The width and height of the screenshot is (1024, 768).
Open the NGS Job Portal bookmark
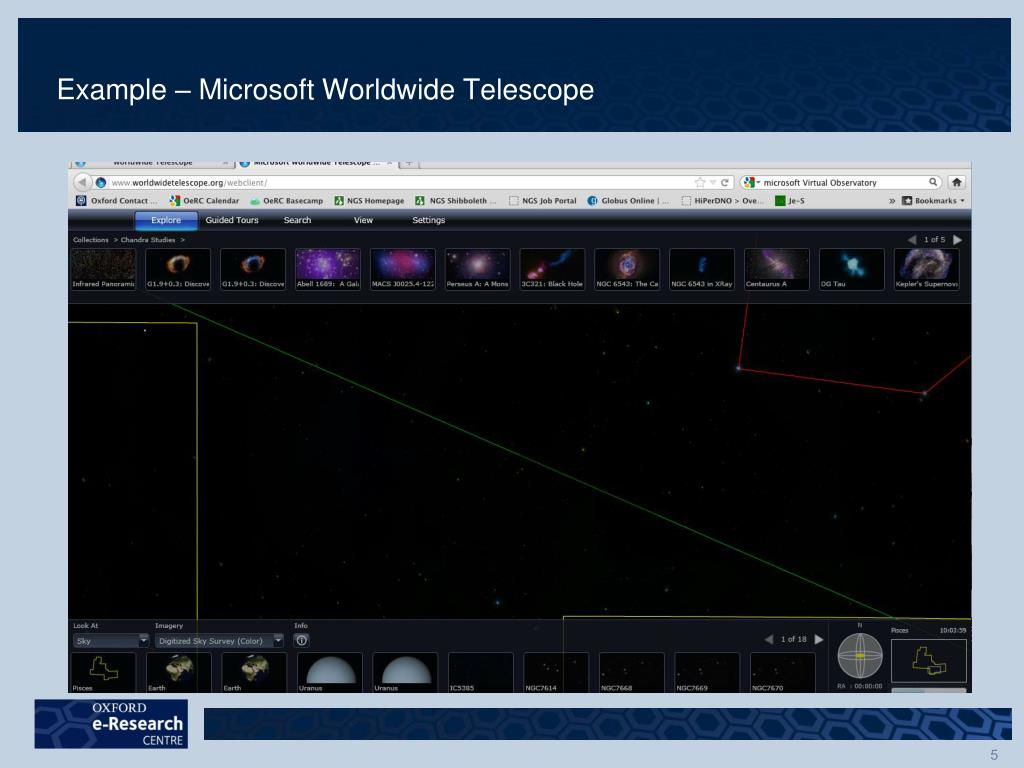pyautogui.click(x=543, y=200)
